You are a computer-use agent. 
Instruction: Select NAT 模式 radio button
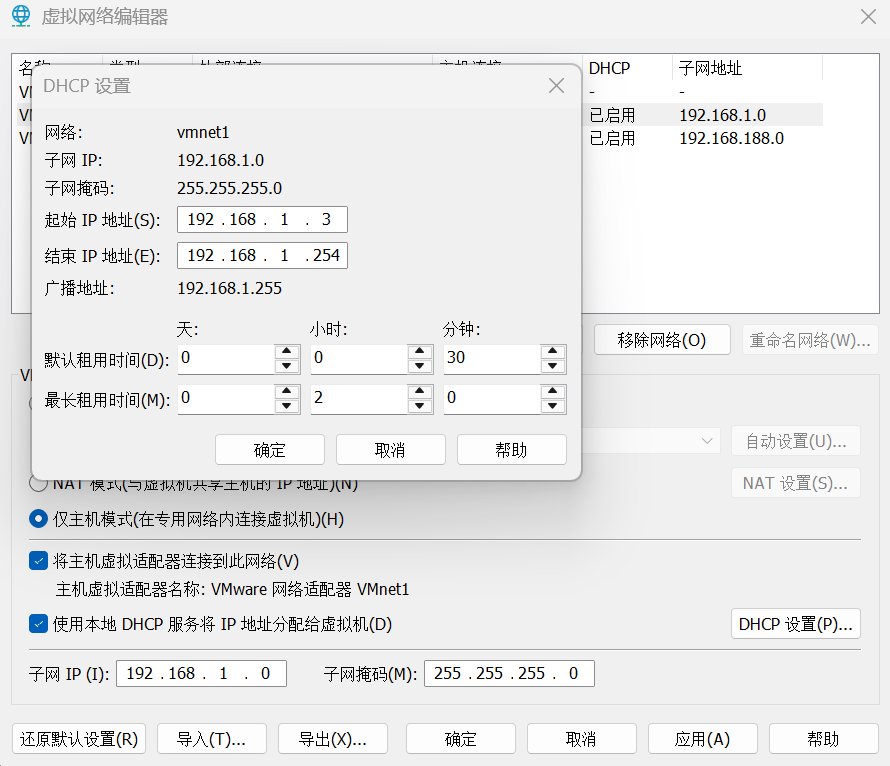click(x=39, y=484)
